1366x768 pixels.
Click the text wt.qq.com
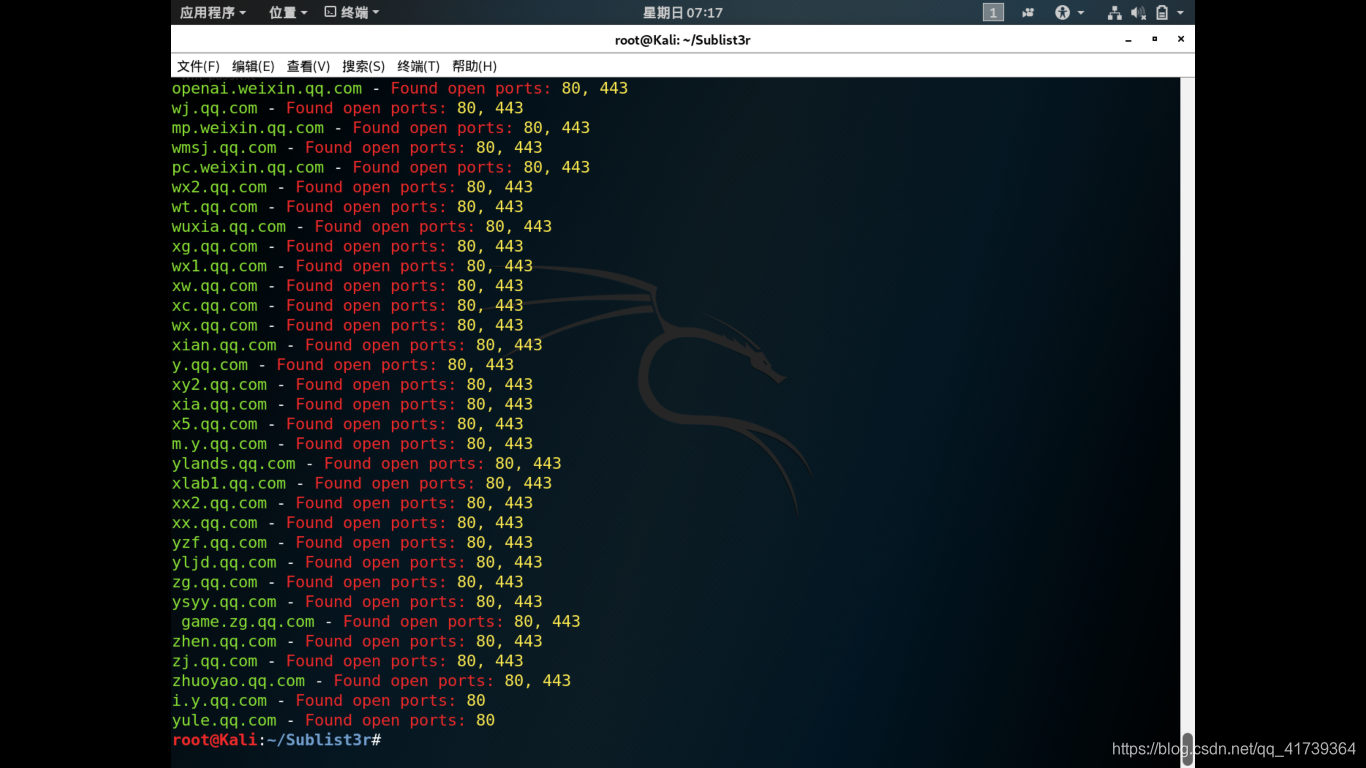[215, 207]
